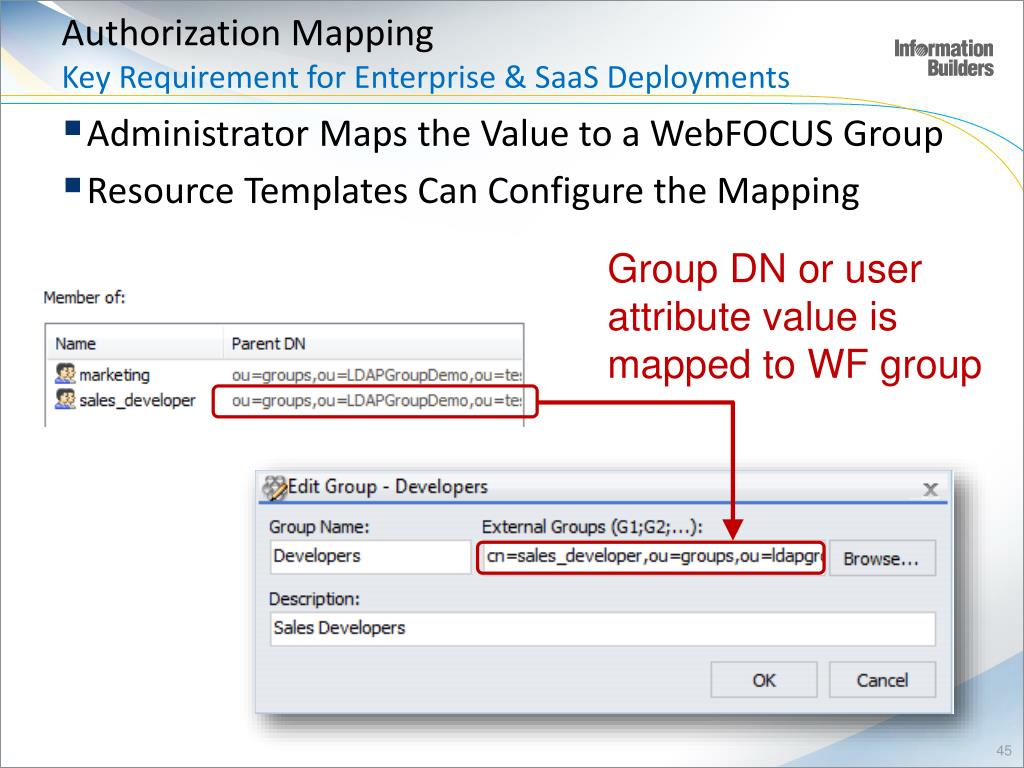Focus the Group Name field
The width and height of the screenshot is (1024, 768).
(370, 556)
